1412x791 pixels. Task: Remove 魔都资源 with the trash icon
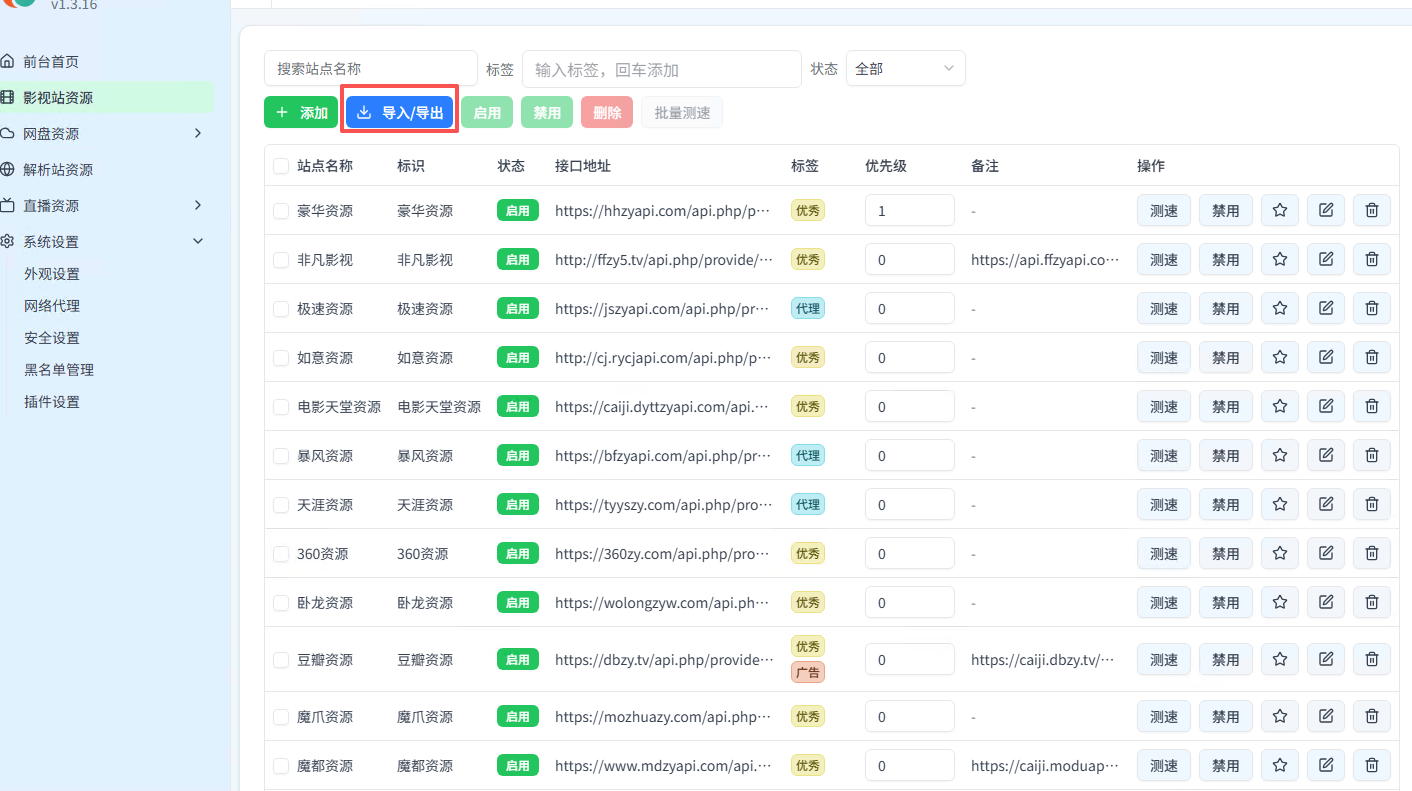(1371, 765)
